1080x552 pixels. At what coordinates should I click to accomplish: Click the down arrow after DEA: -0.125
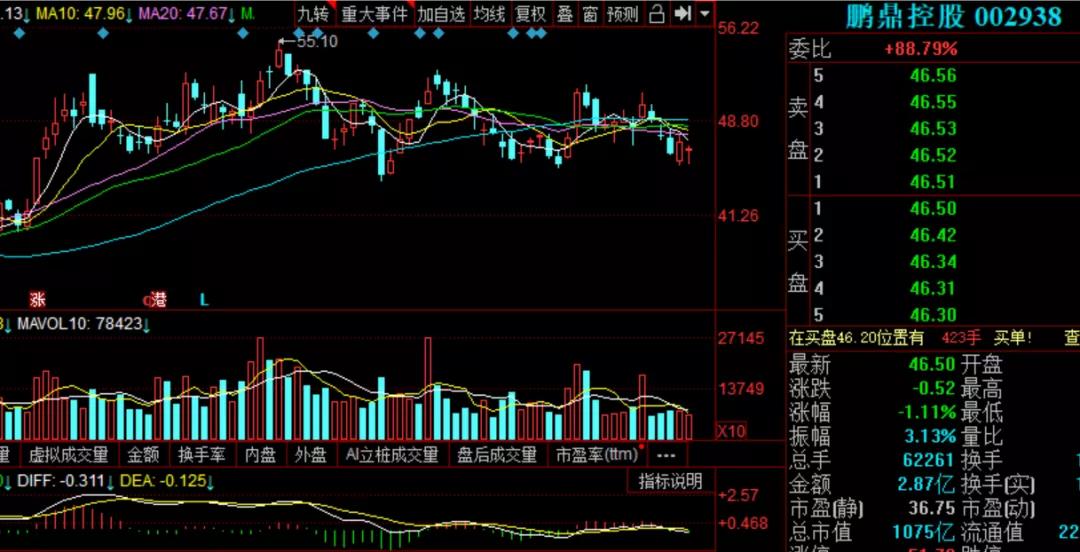[210, 481]
